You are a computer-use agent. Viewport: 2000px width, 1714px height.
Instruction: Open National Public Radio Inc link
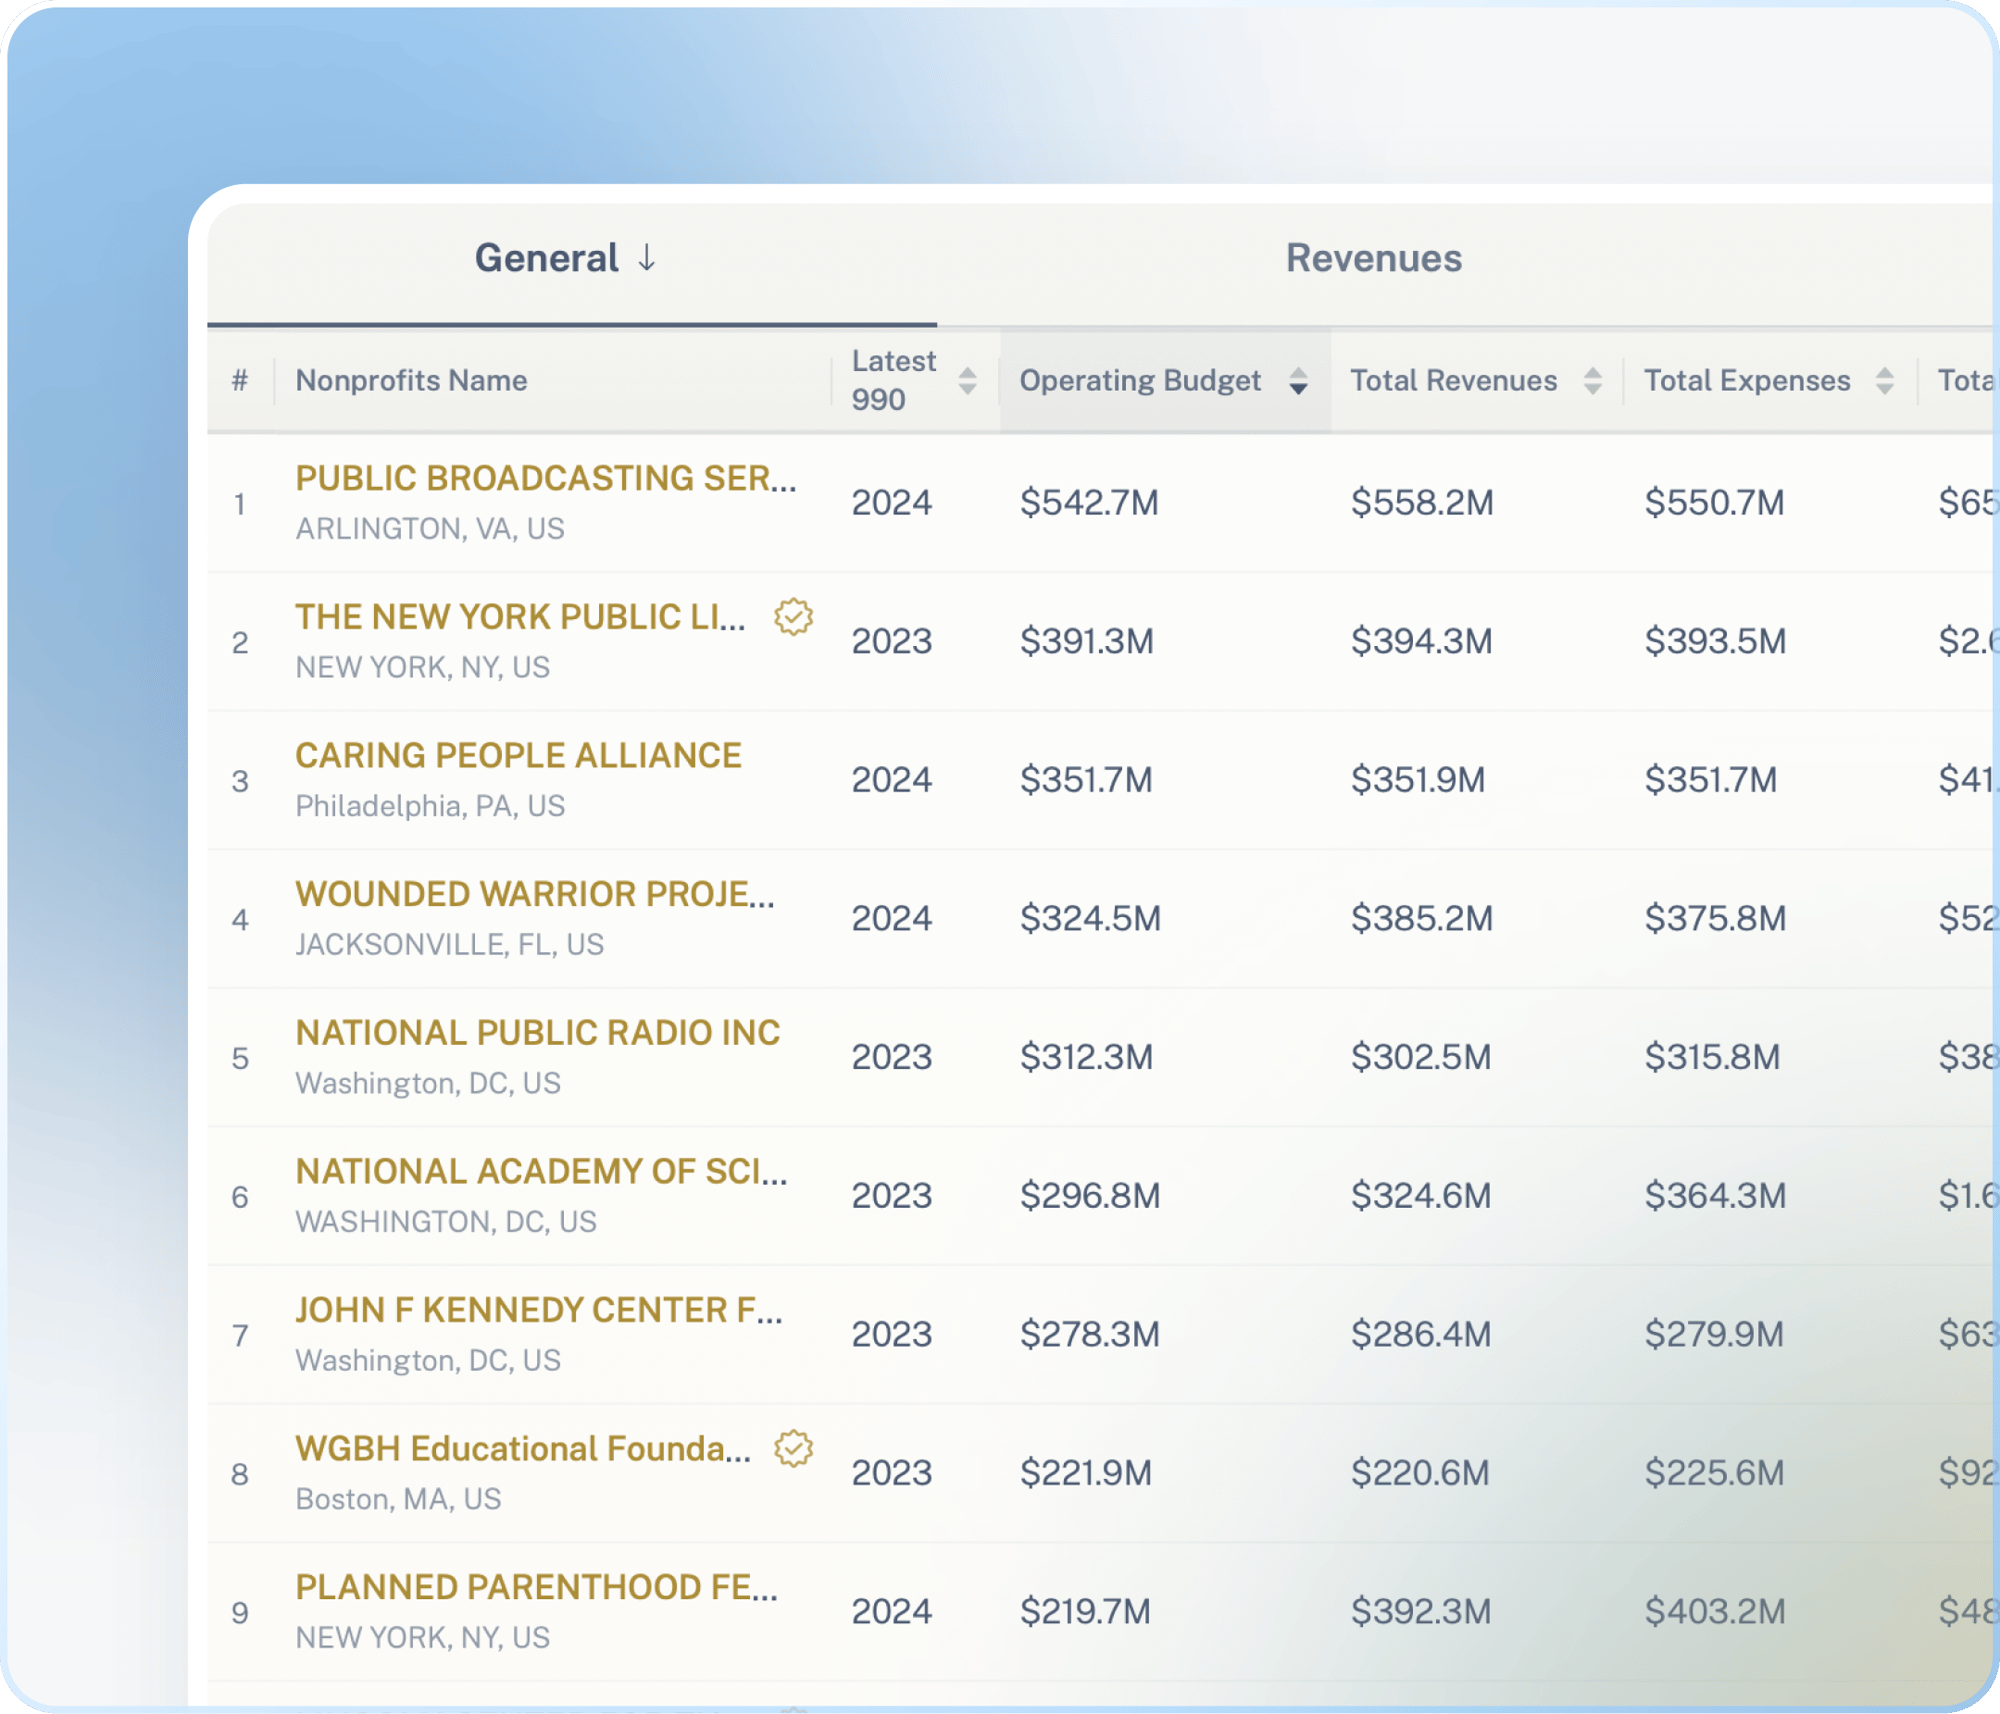(537, 1032)
